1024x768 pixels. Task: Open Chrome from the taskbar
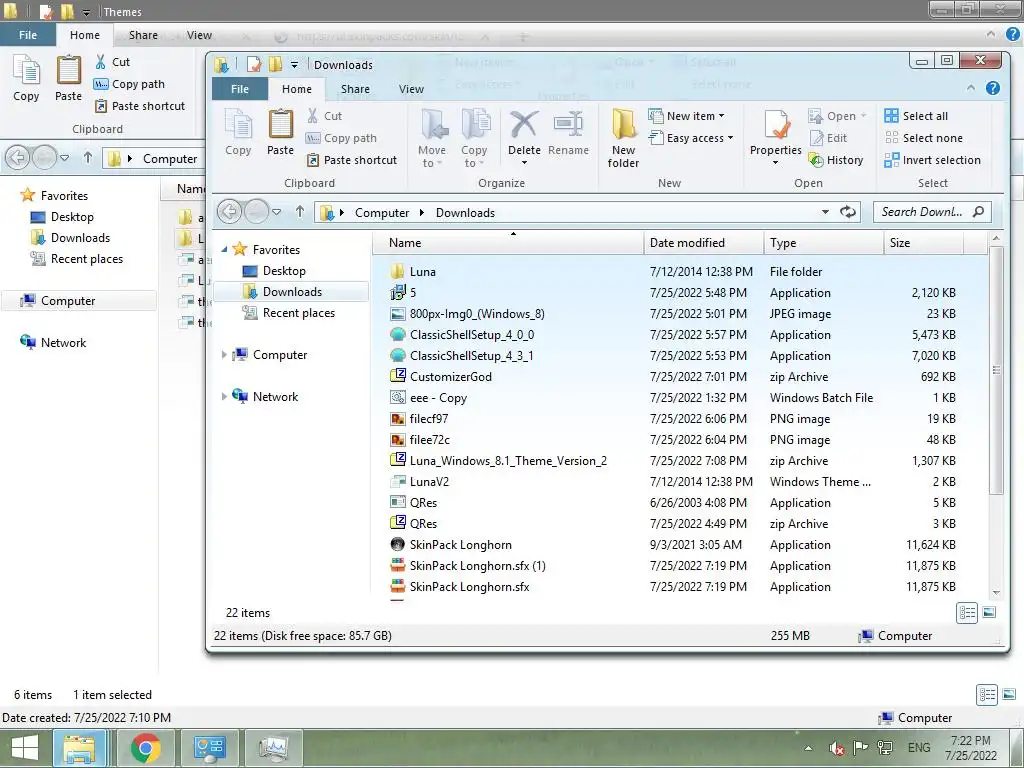pos(146,748)
